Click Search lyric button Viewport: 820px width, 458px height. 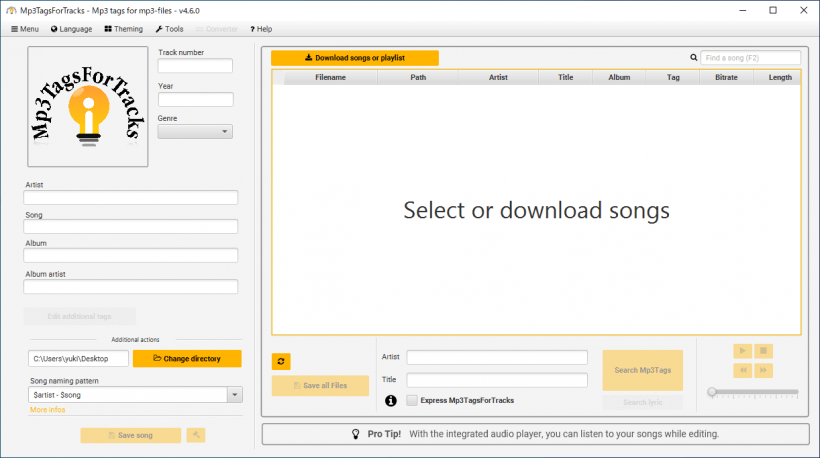coord(643,402)
